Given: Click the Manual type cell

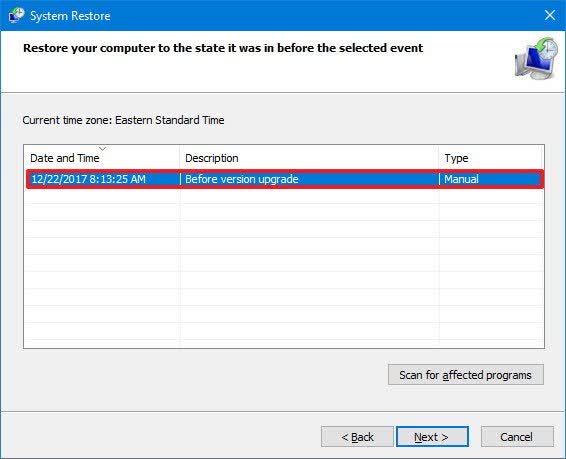Looking at the screenshot, I should (x=461, y=179).
